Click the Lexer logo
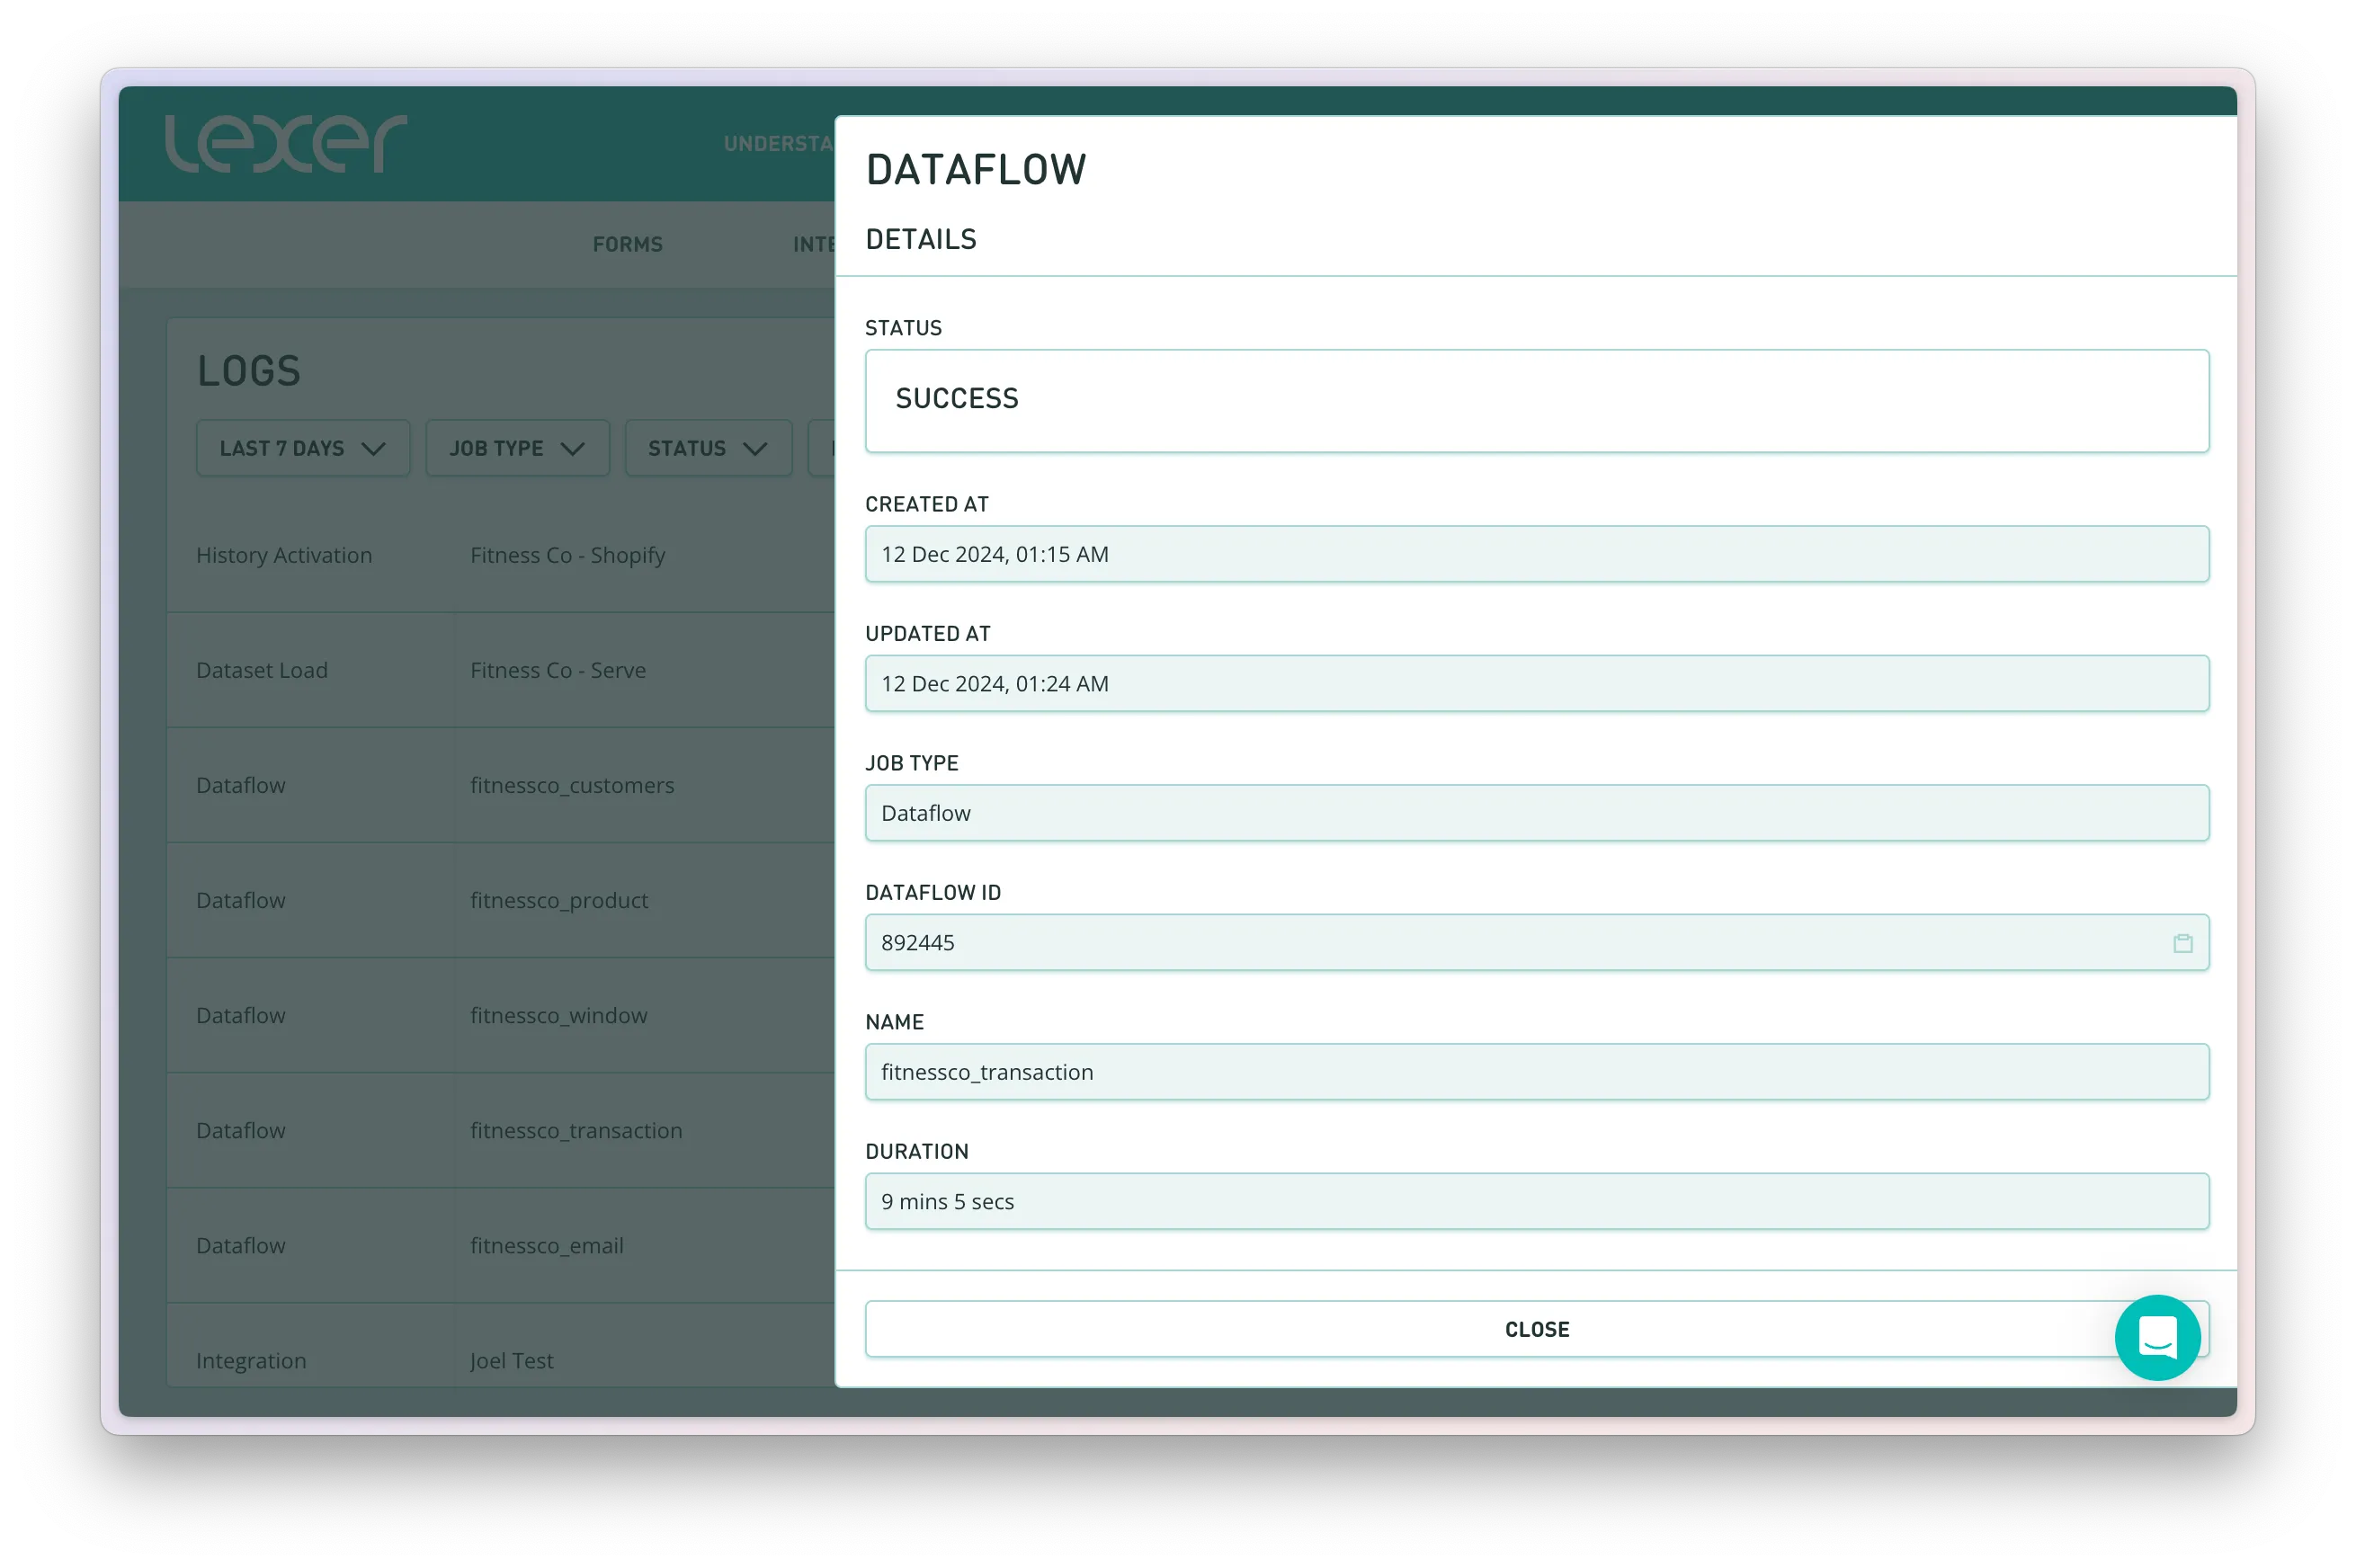 (x=286, y=144)
